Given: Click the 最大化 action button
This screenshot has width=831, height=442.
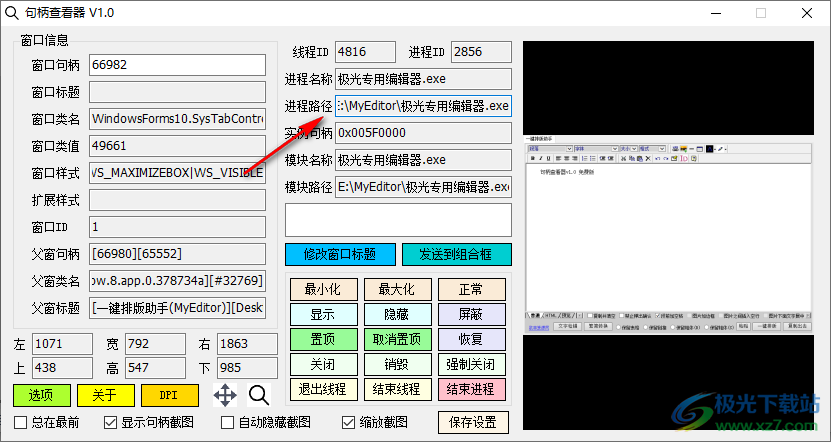Looking at the screenshot, I should (x=397, y=289).
